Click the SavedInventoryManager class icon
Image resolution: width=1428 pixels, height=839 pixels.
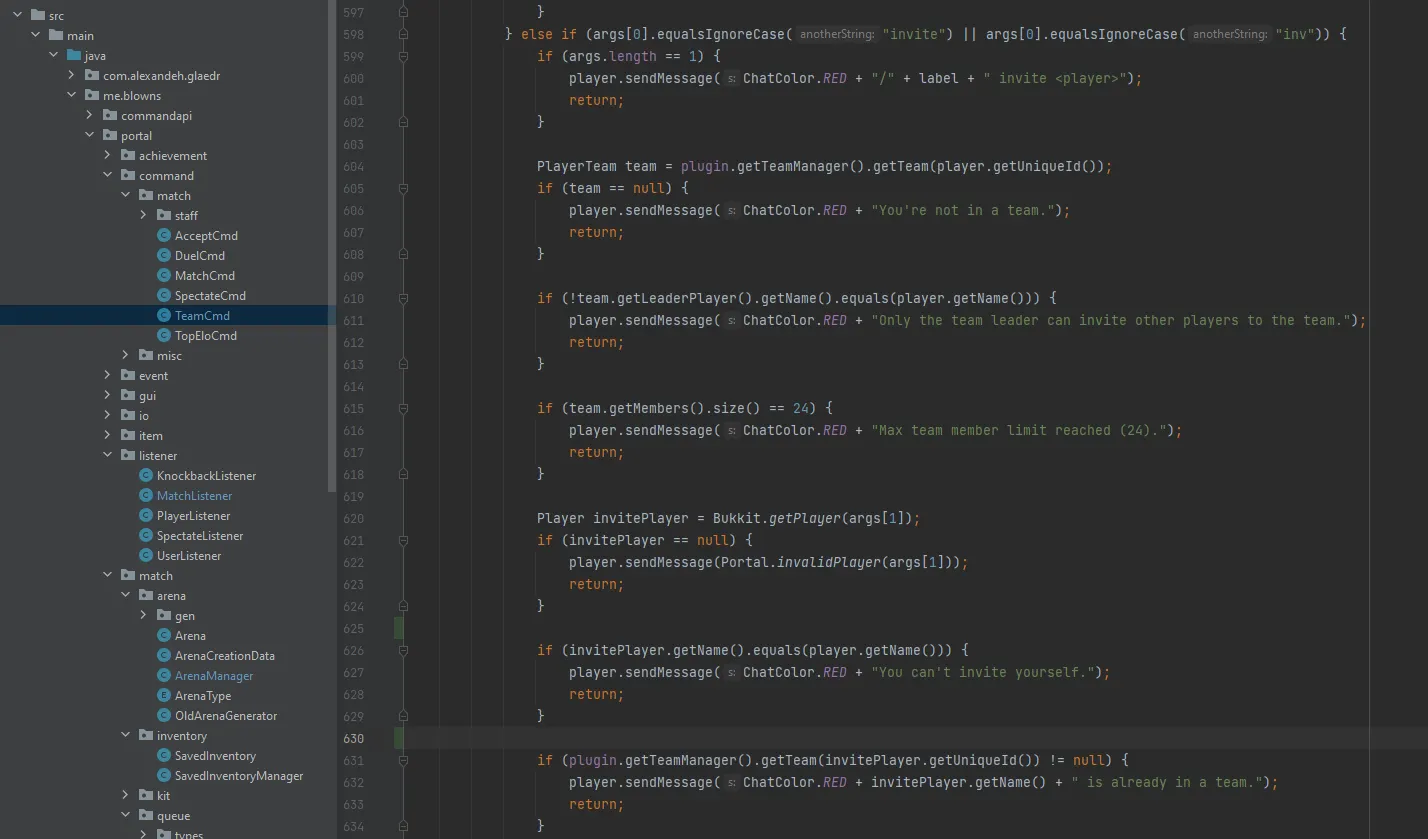tap(165, 776)
